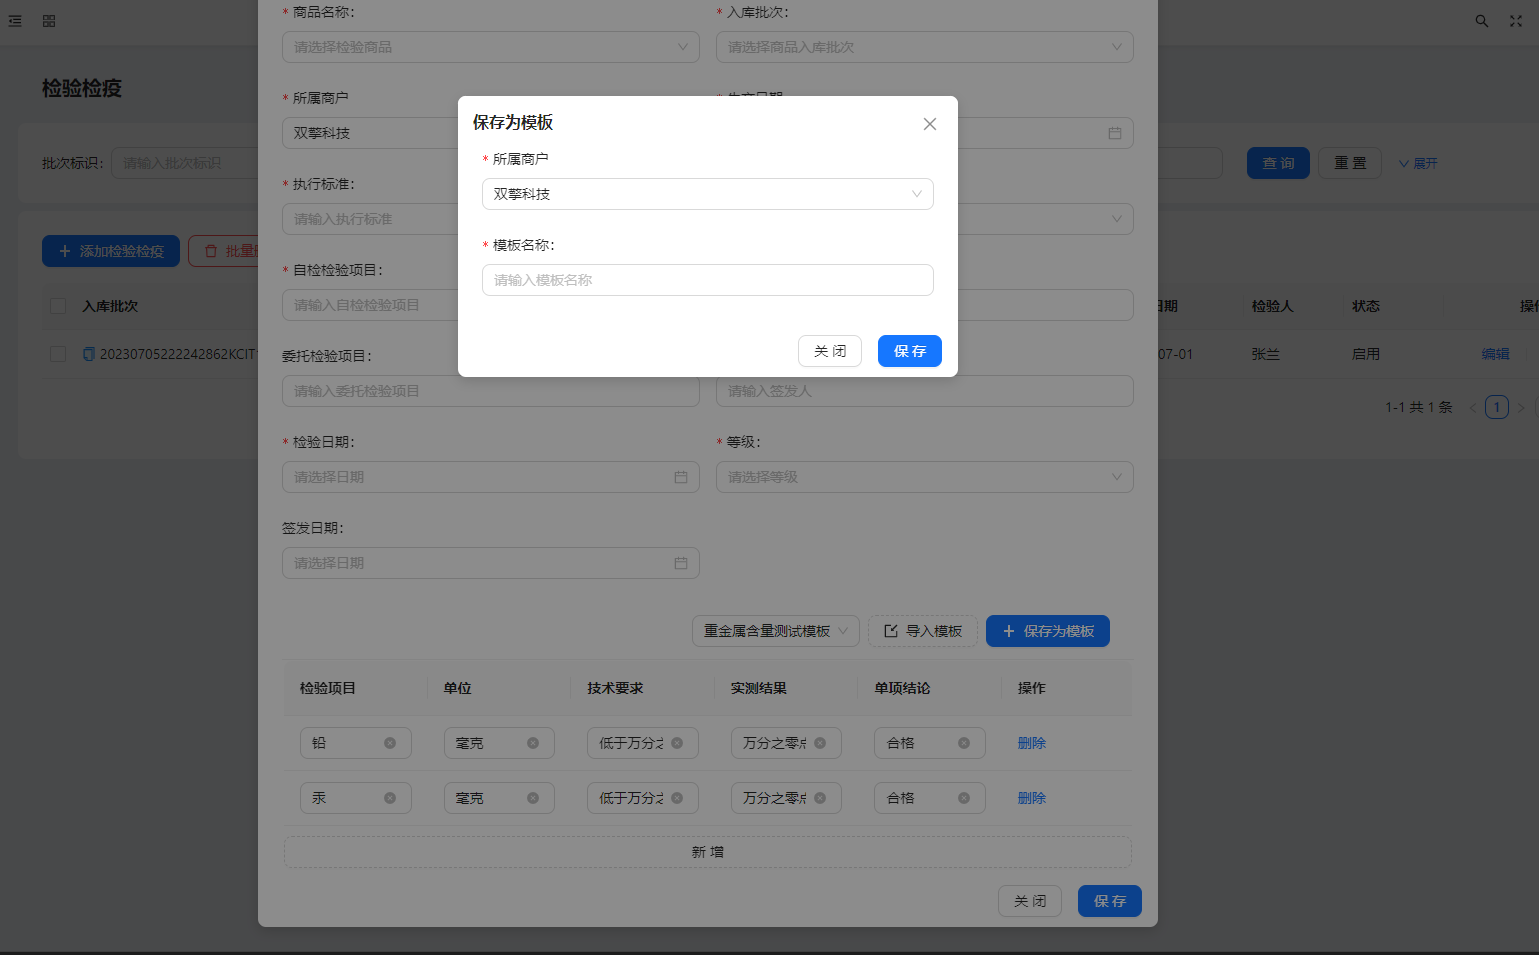Clear 合格 conclusion in 汞 row
This screenshot has width=1539, height=955.
tap(964, 798)
